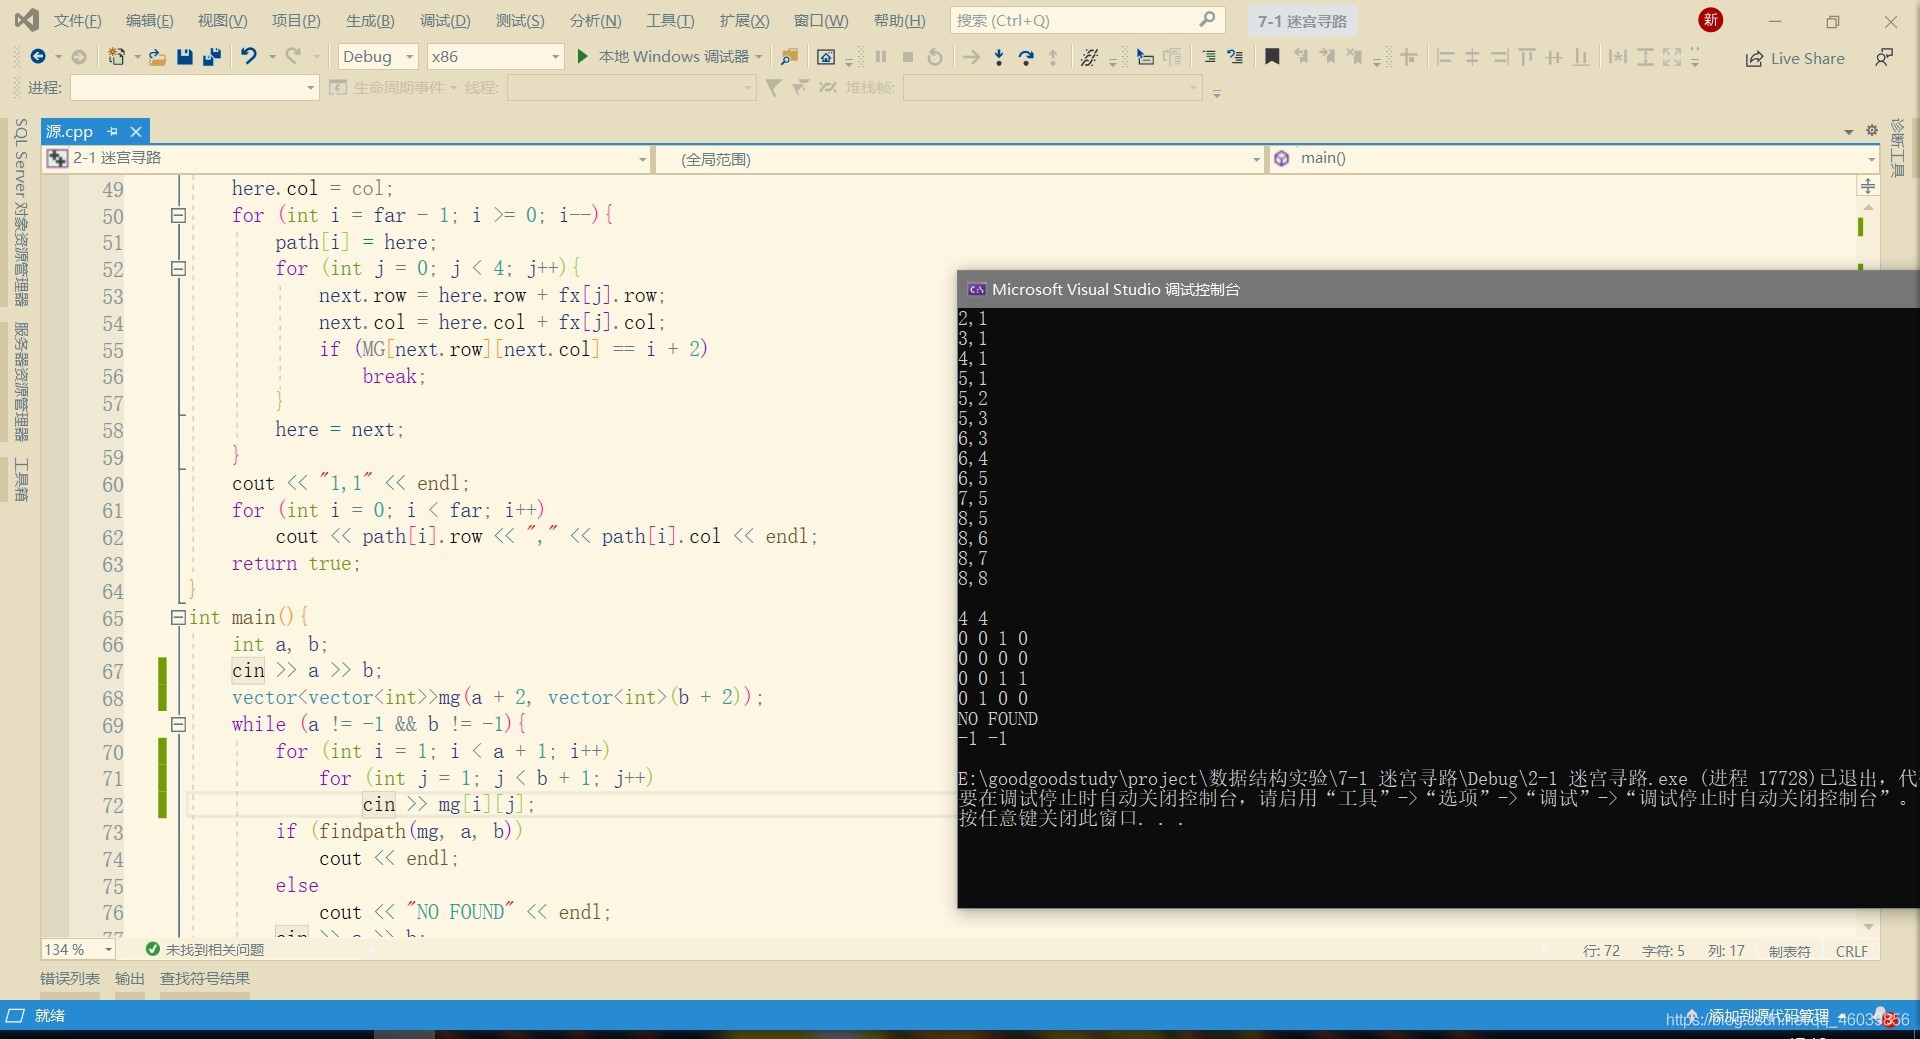Switch to the 错误列表 tab

(x=70, y=979)
